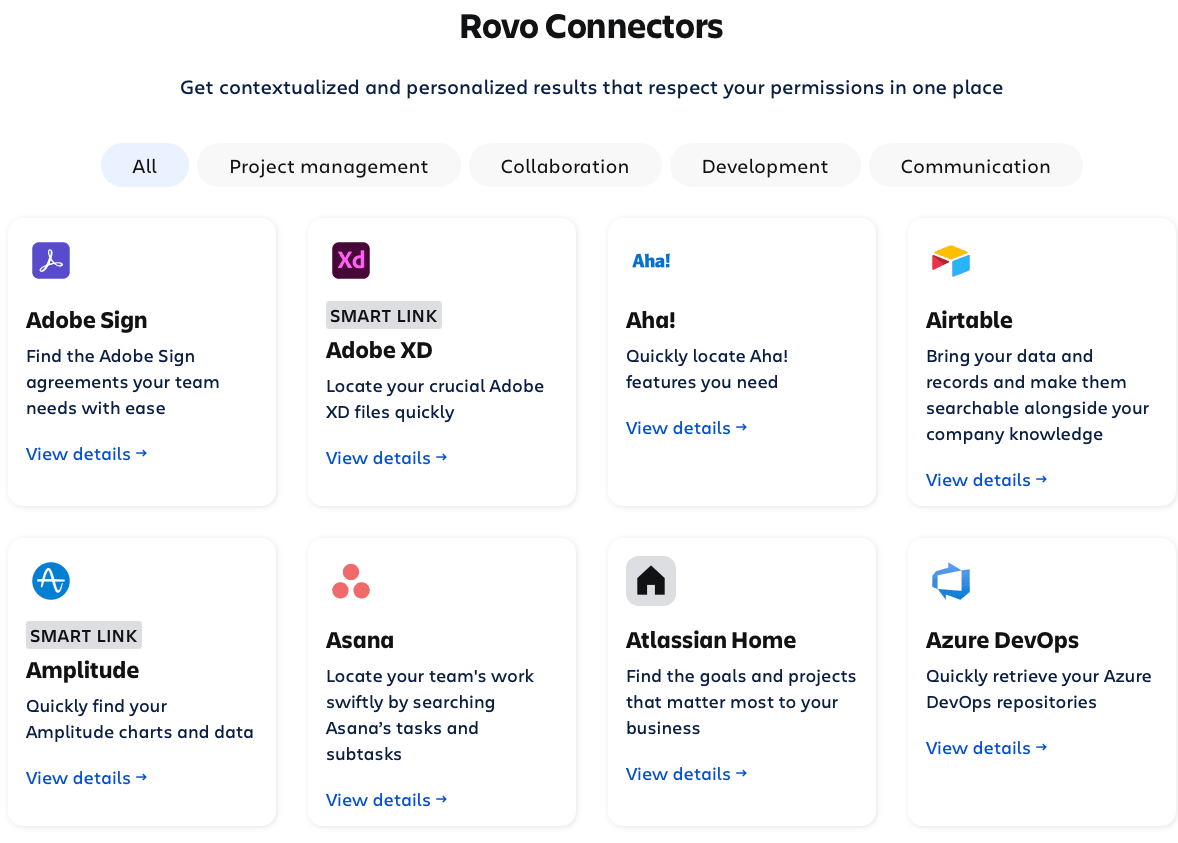Image resolution: width=1178 pixels, height=843 pixels.
Task: Click the 'Get contextualized and personalized results' subtitle
Action: point(591,88)
